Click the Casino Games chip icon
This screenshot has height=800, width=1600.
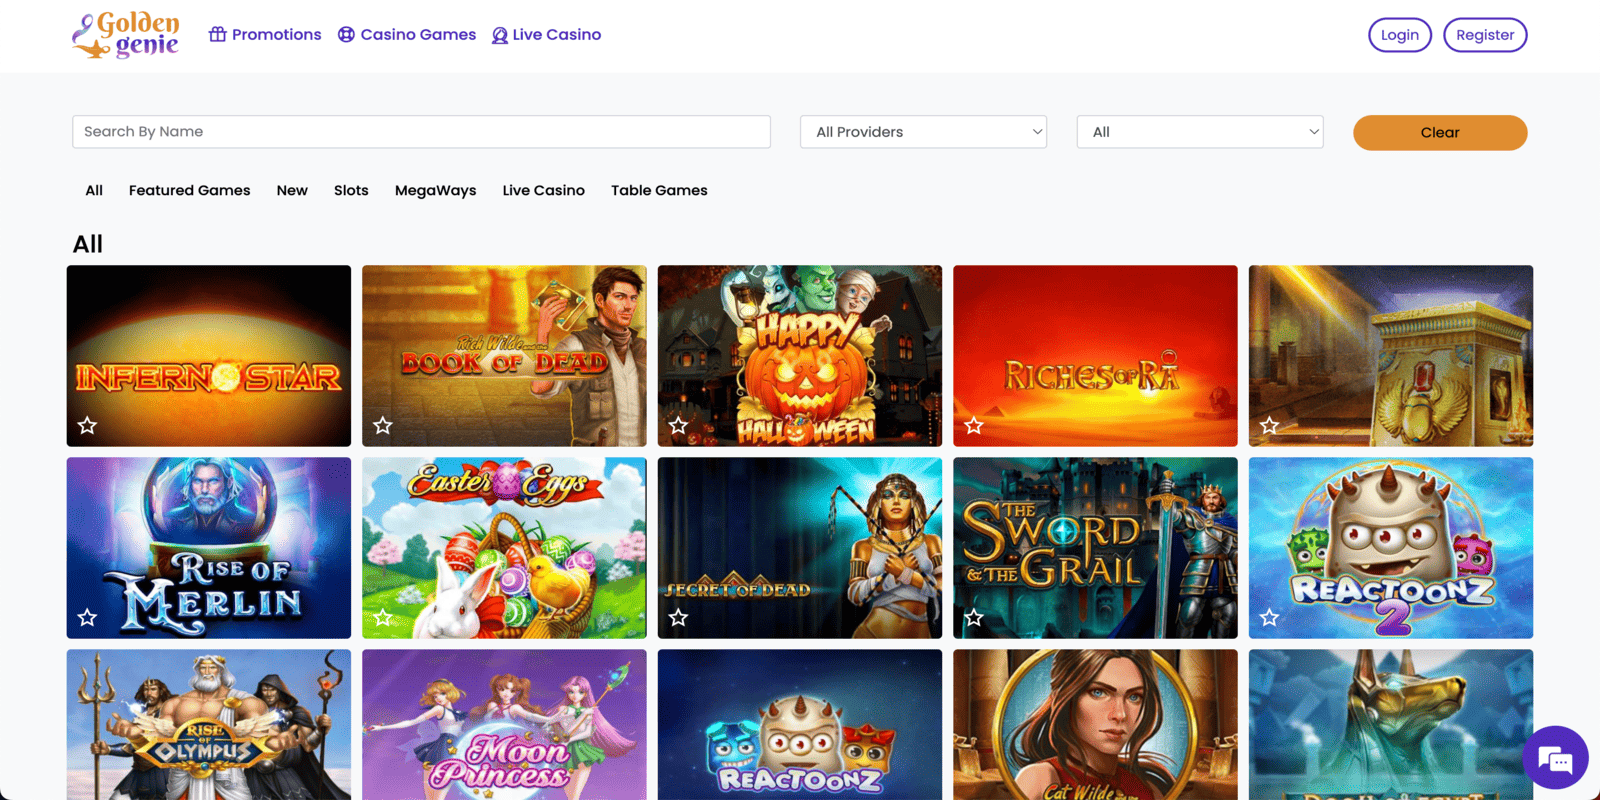point(346,35)
